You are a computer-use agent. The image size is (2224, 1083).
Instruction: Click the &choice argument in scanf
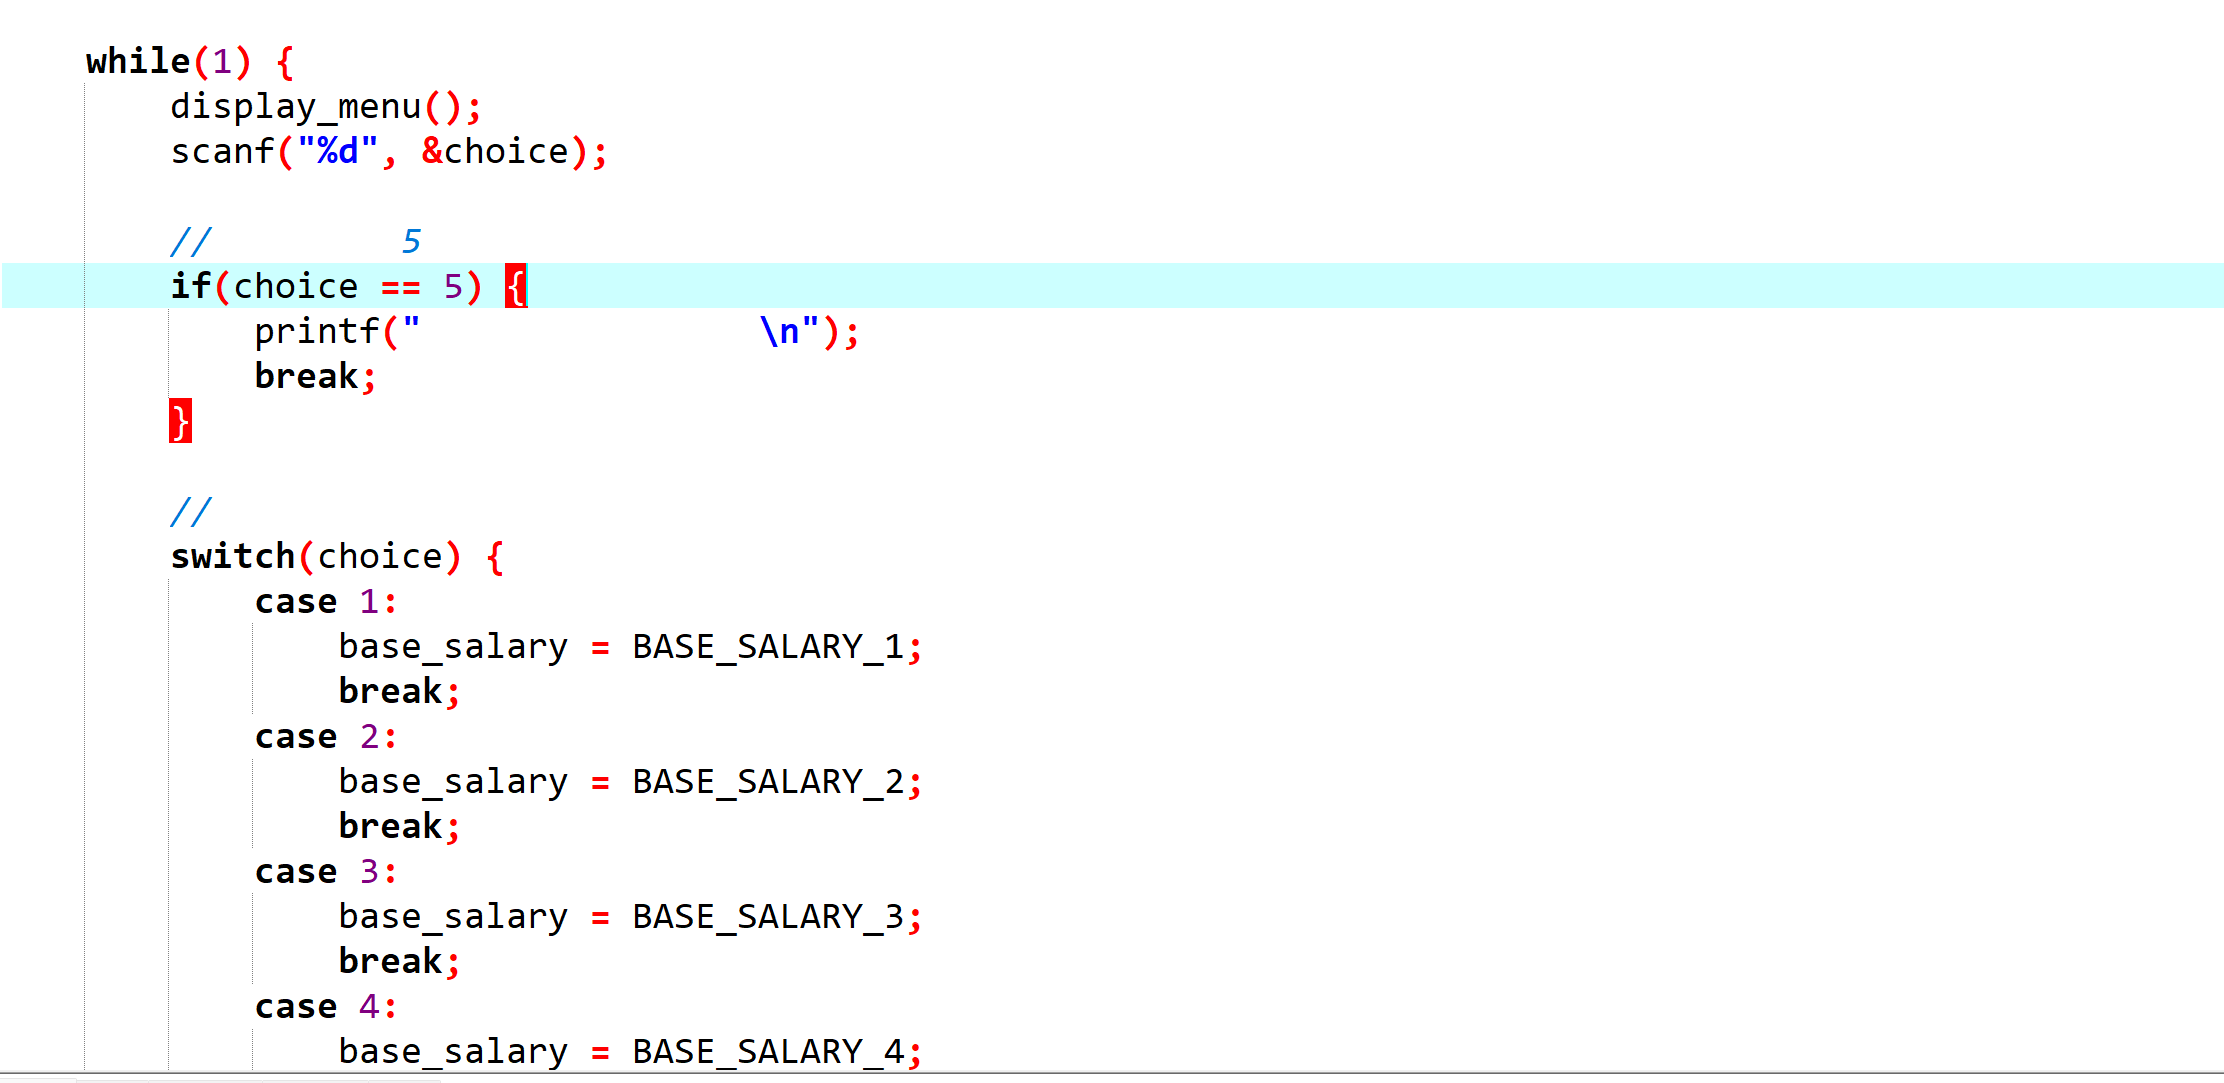pyautogui.click(x=496, y=152)
